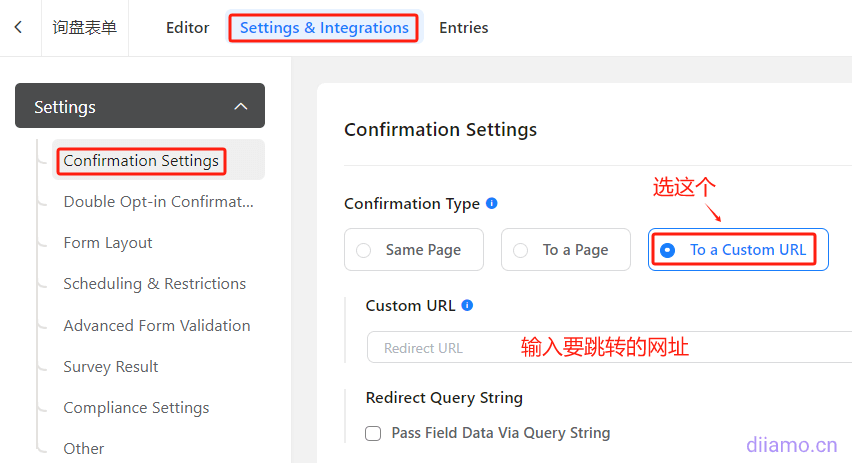Open Scheduling & Restrictions settings
Viewport: 852px width, 463px height.
click(154, 283)
